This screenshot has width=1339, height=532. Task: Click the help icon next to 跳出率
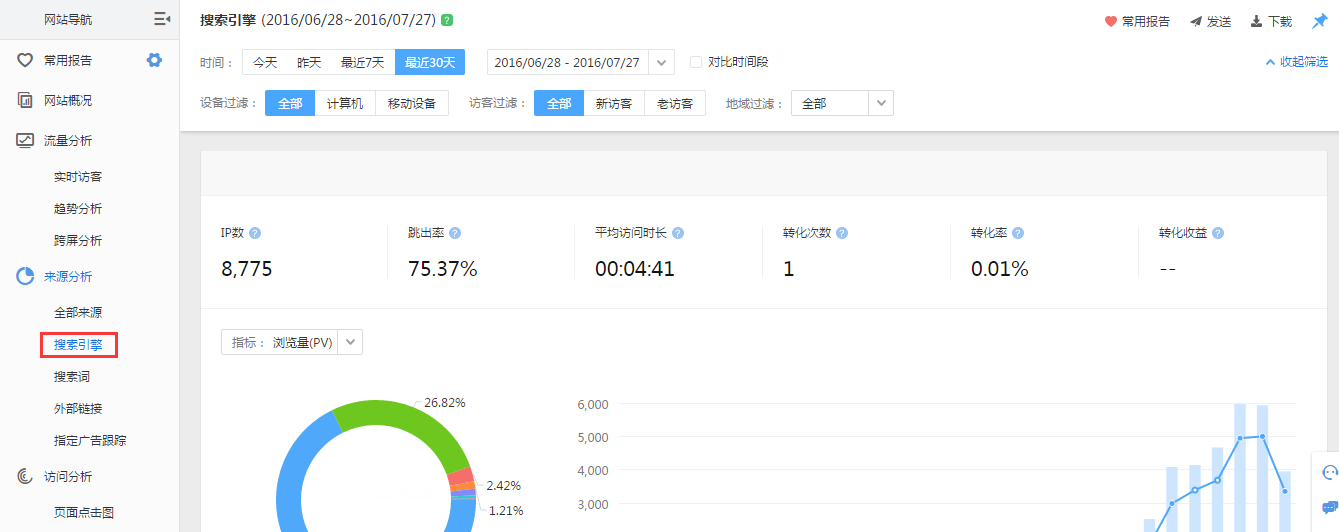pos(455,233)
